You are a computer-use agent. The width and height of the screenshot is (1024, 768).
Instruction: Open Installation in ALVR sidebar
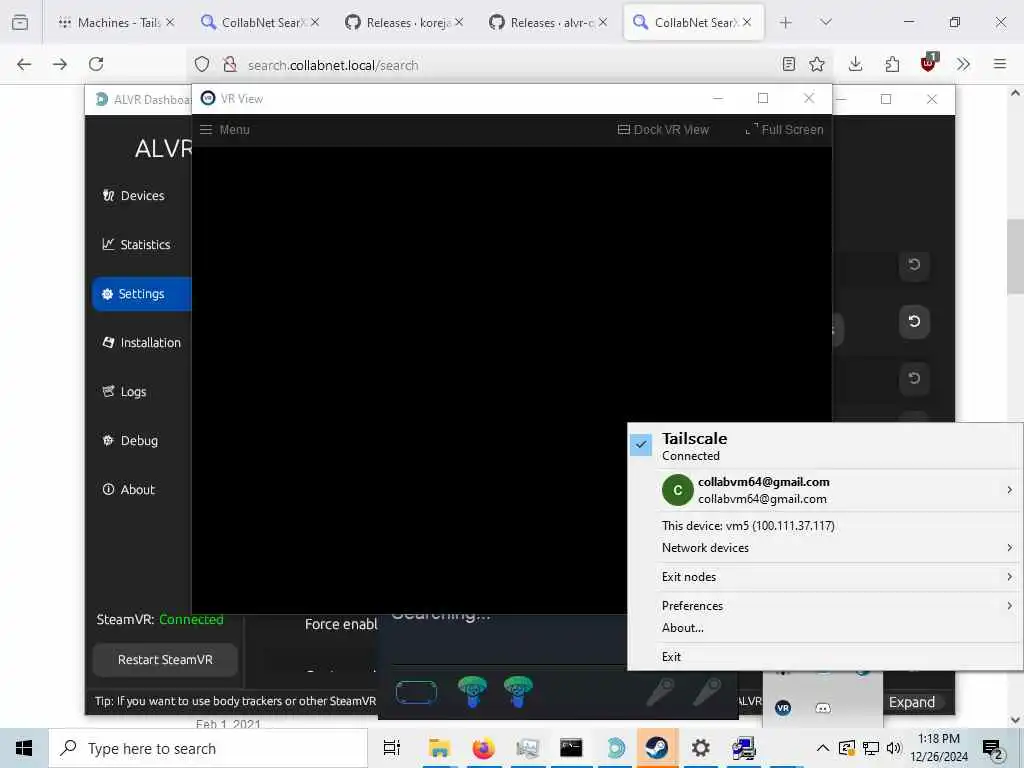click(x=142, y=343)
